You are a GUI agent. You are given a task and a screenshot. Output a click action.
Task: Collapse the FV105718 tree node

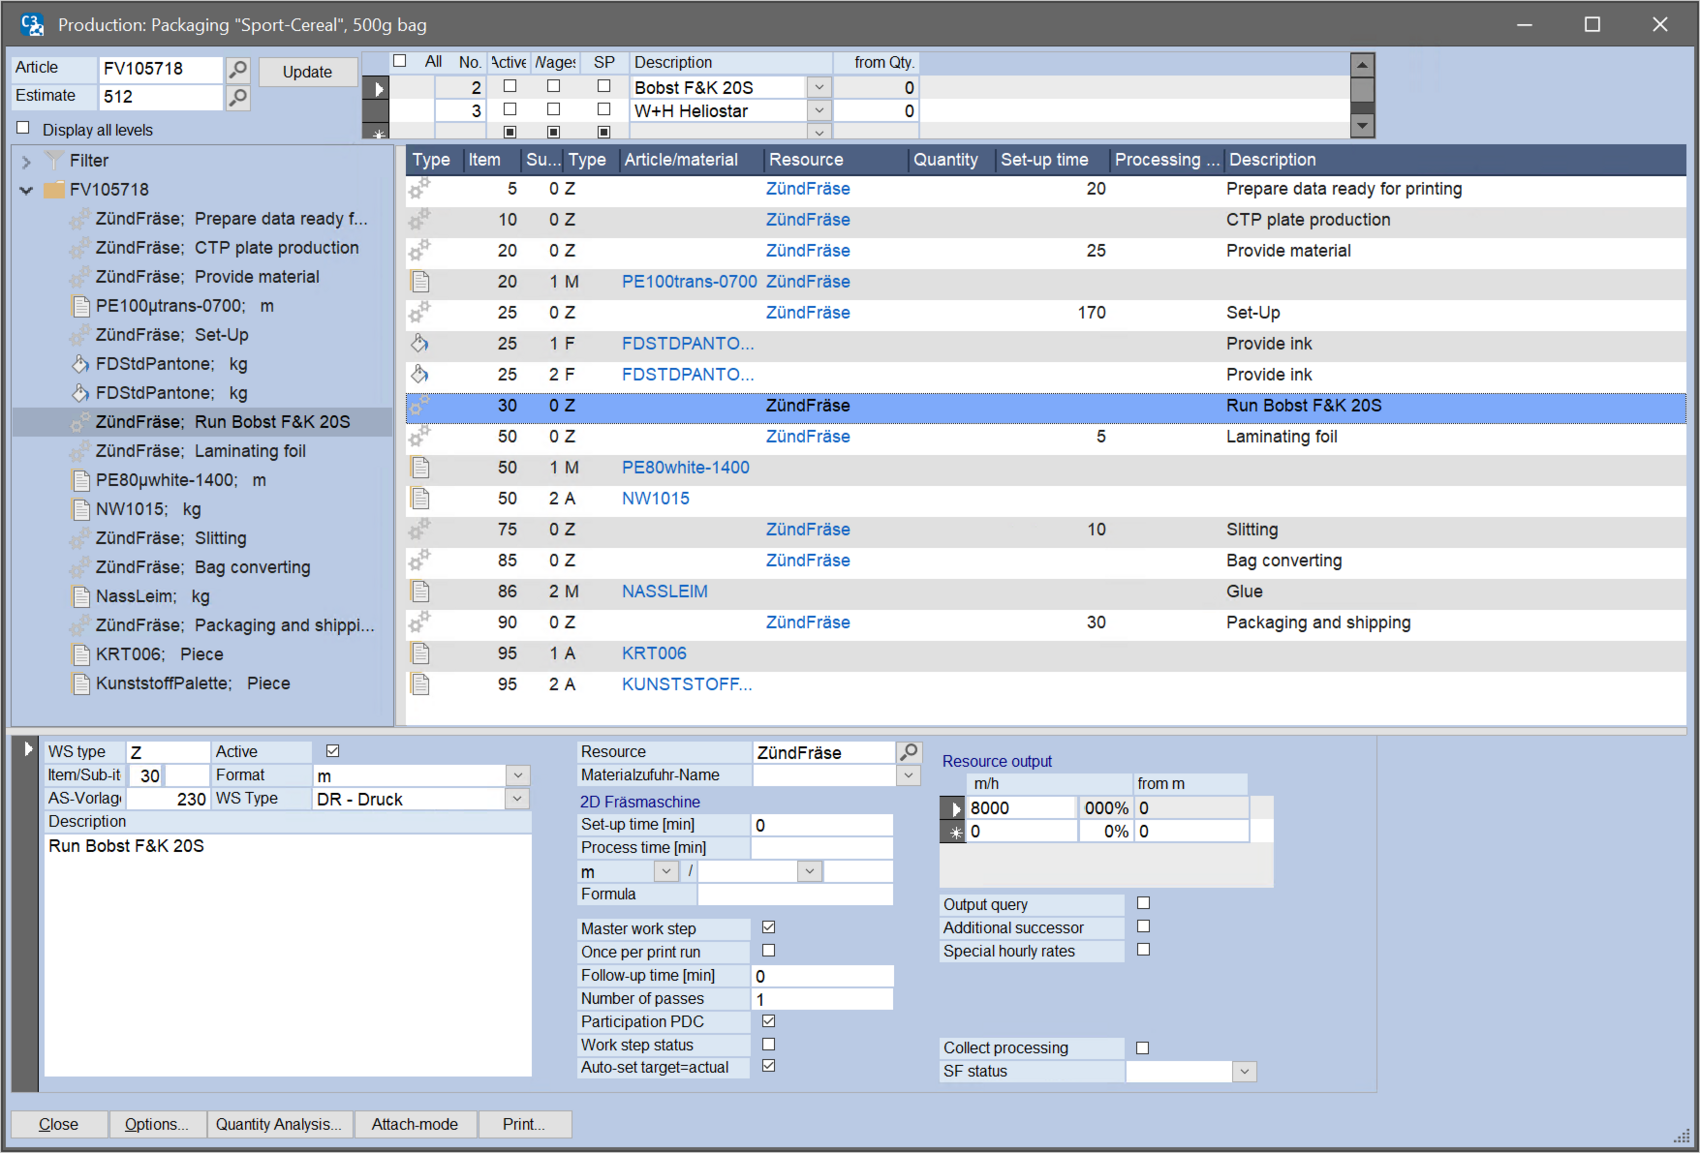point(27,190)
